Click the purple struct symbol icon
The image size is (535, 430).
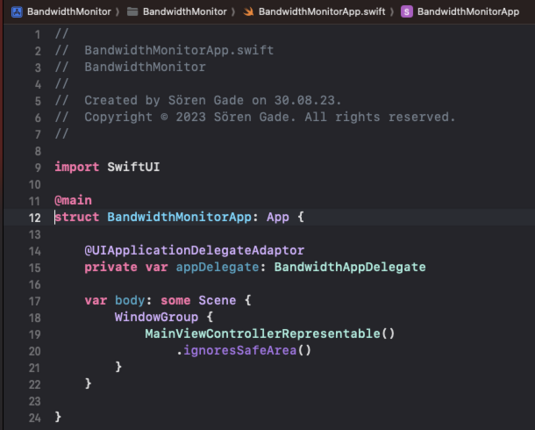(407, 12)
